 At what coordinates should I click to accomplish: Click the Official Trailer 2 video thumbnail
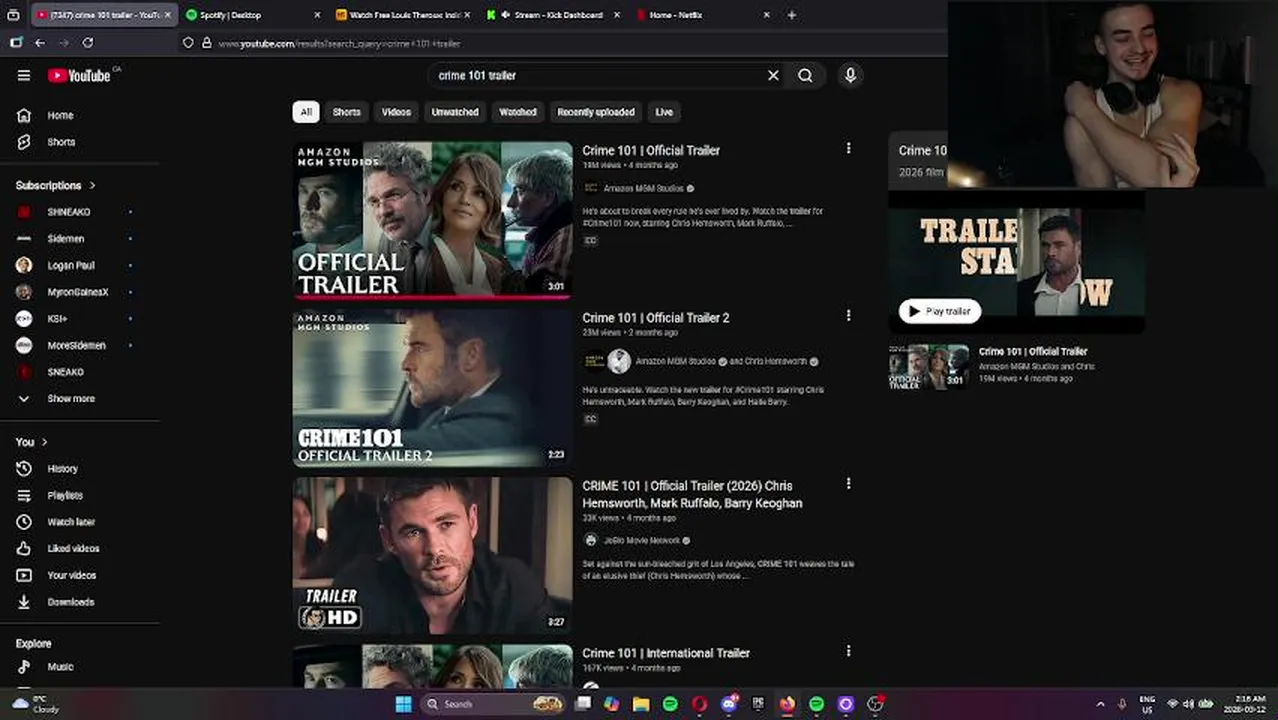pos(432,388)
